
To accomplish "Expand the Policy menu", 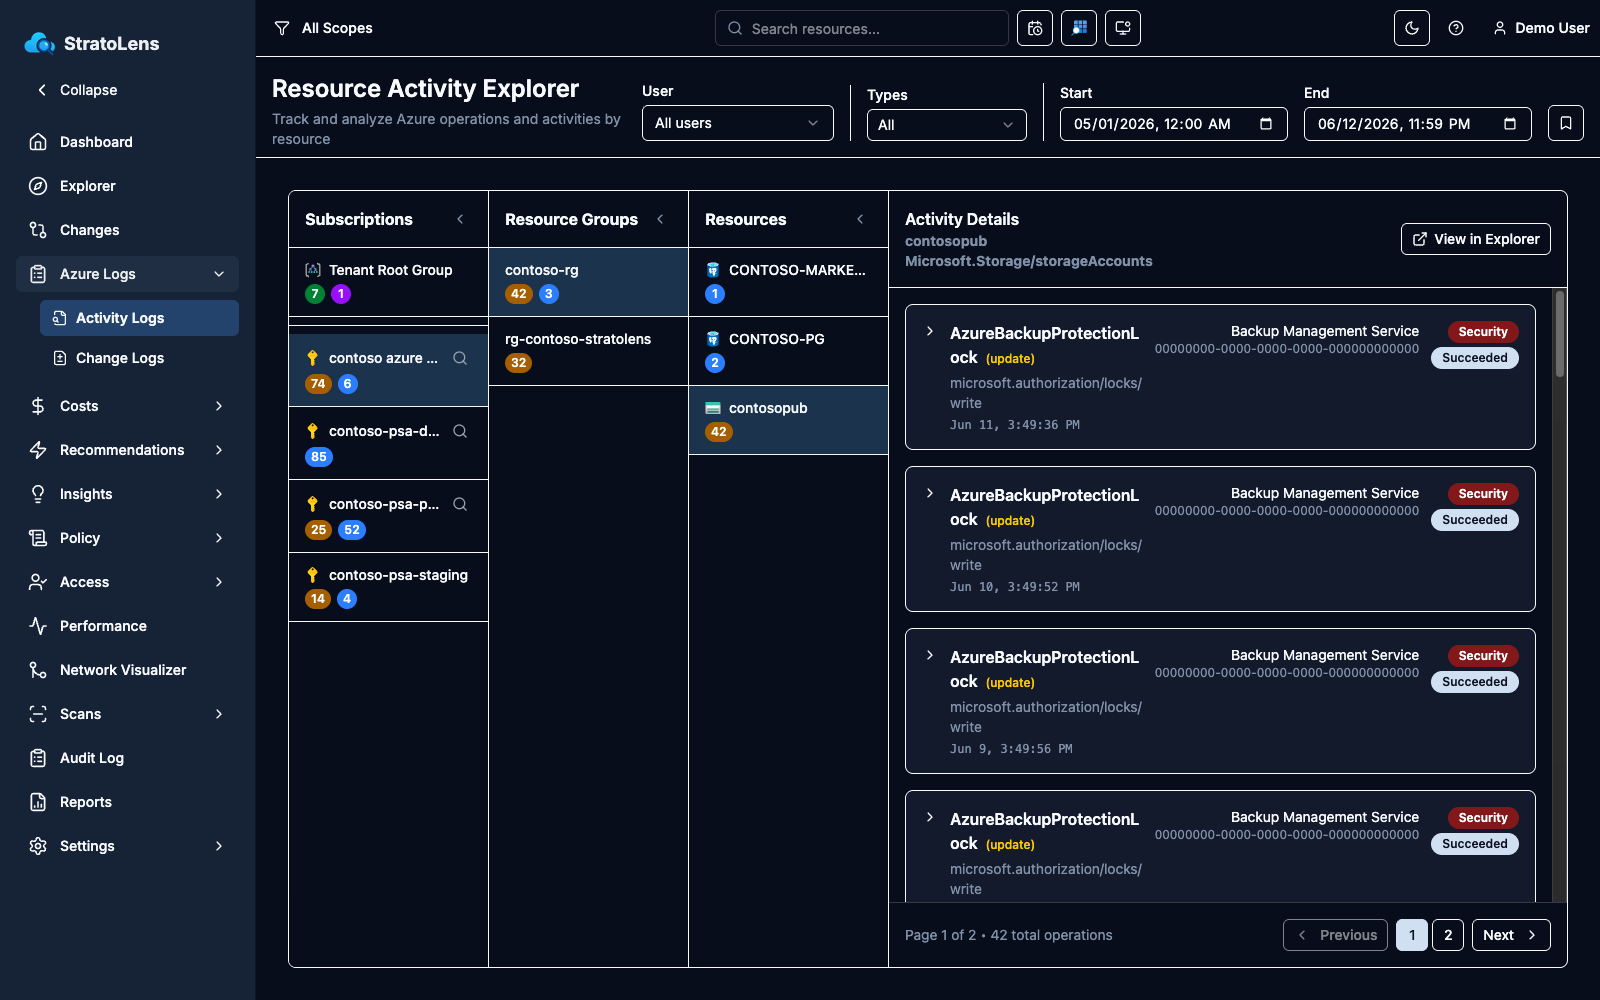I will [x=128, y=538].
